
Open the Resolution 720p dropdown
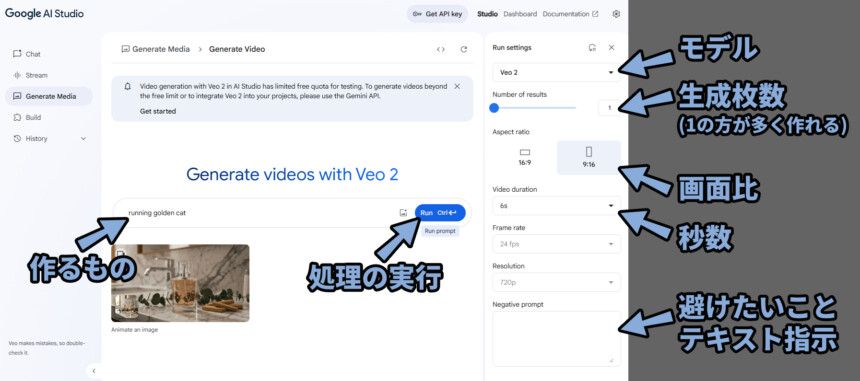point(557,282)
